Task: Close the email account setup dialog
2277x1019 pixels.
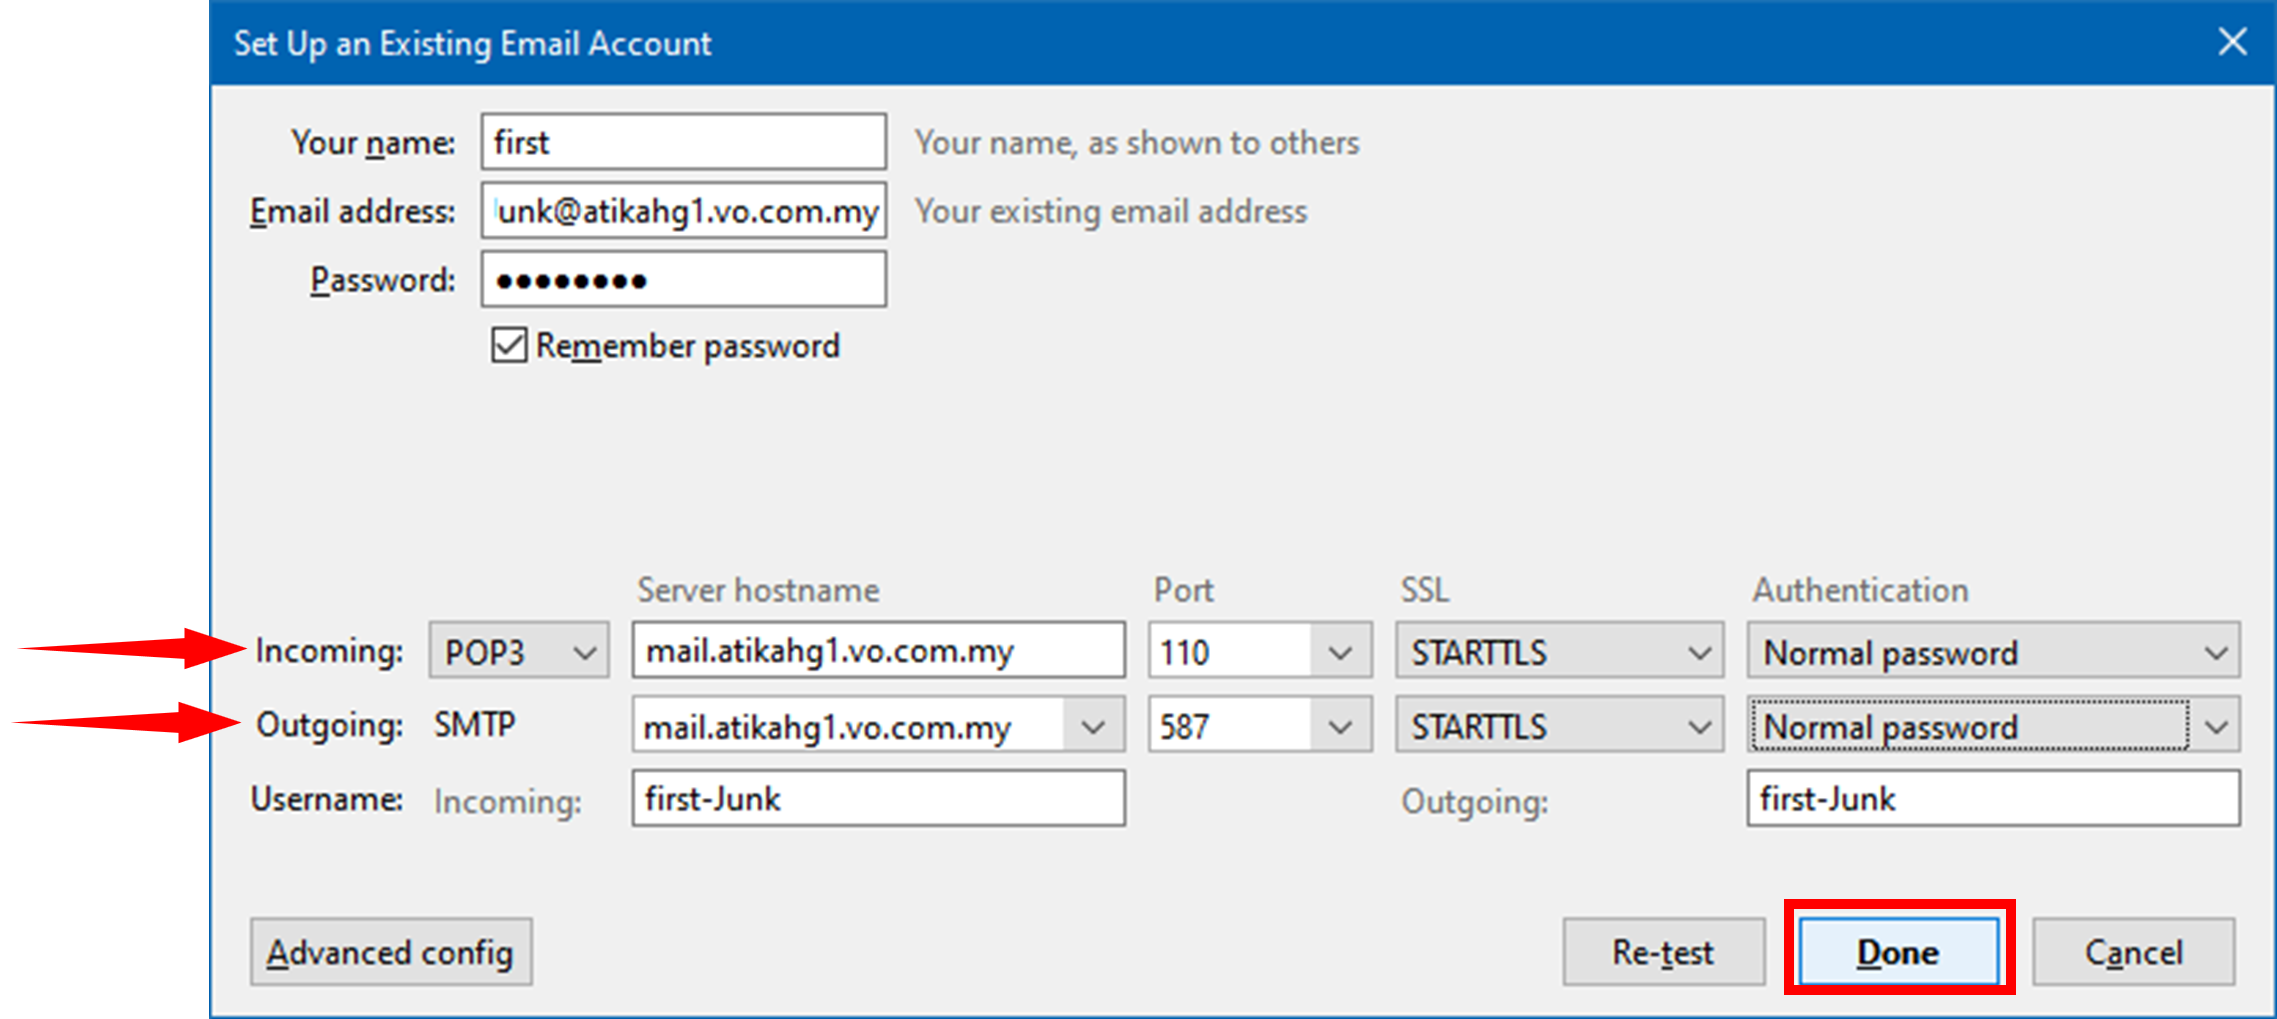Action: [x=2231, y=42]
